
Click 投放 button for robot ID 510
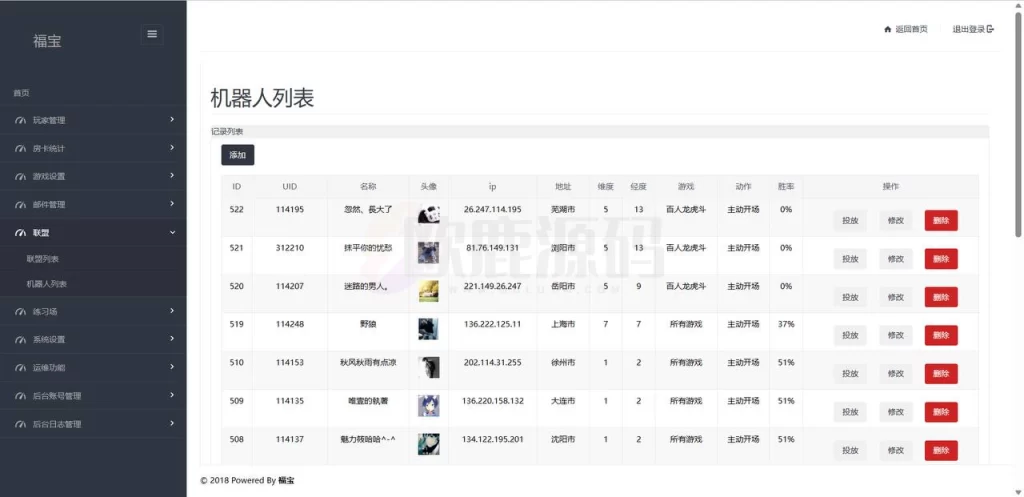click(x=849, y=373)
